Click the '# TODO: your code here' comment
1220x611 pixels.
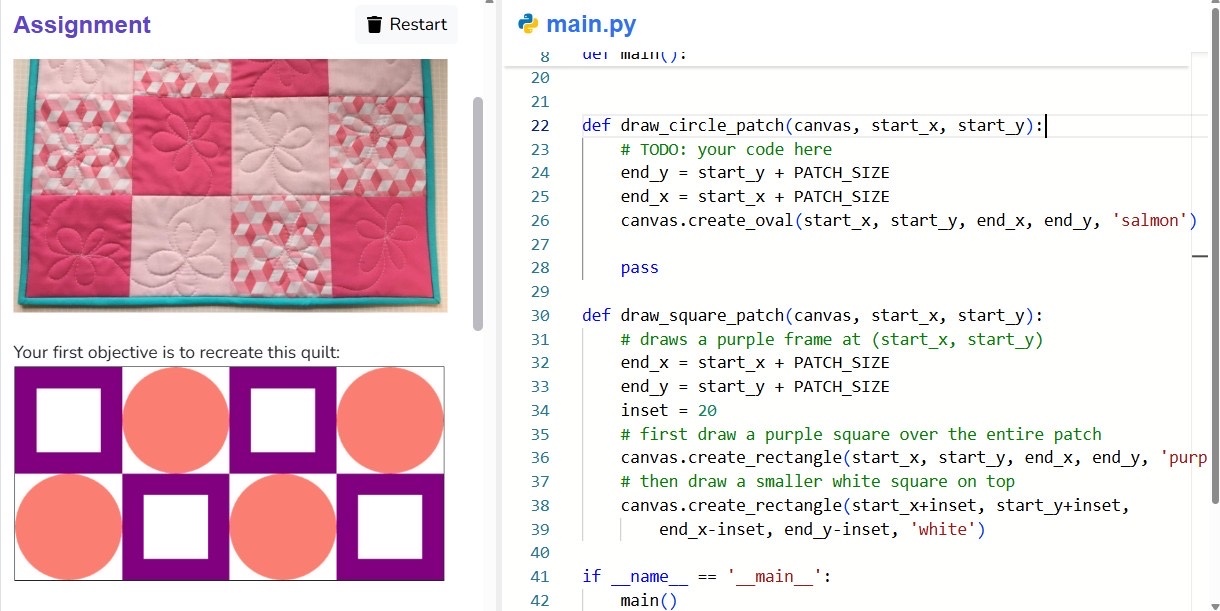click(726, 149)
